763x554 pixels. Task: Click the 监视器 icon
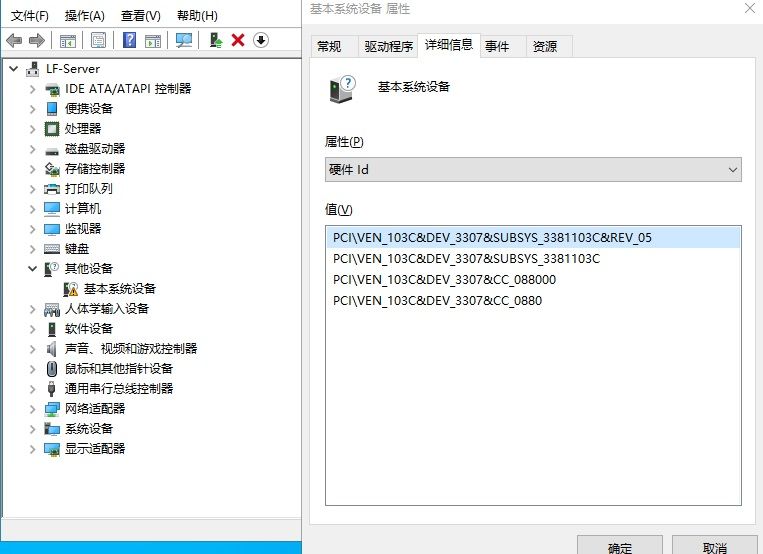(x=52, y=229)
